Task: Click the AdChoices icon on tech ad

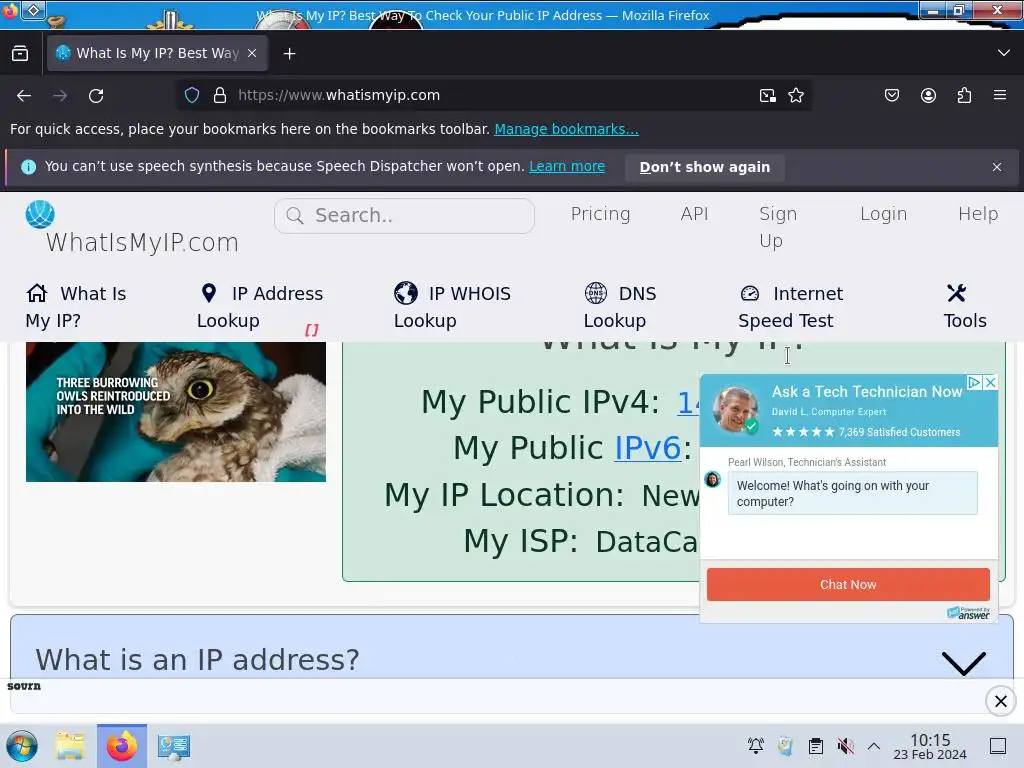Action: (974, 382)
